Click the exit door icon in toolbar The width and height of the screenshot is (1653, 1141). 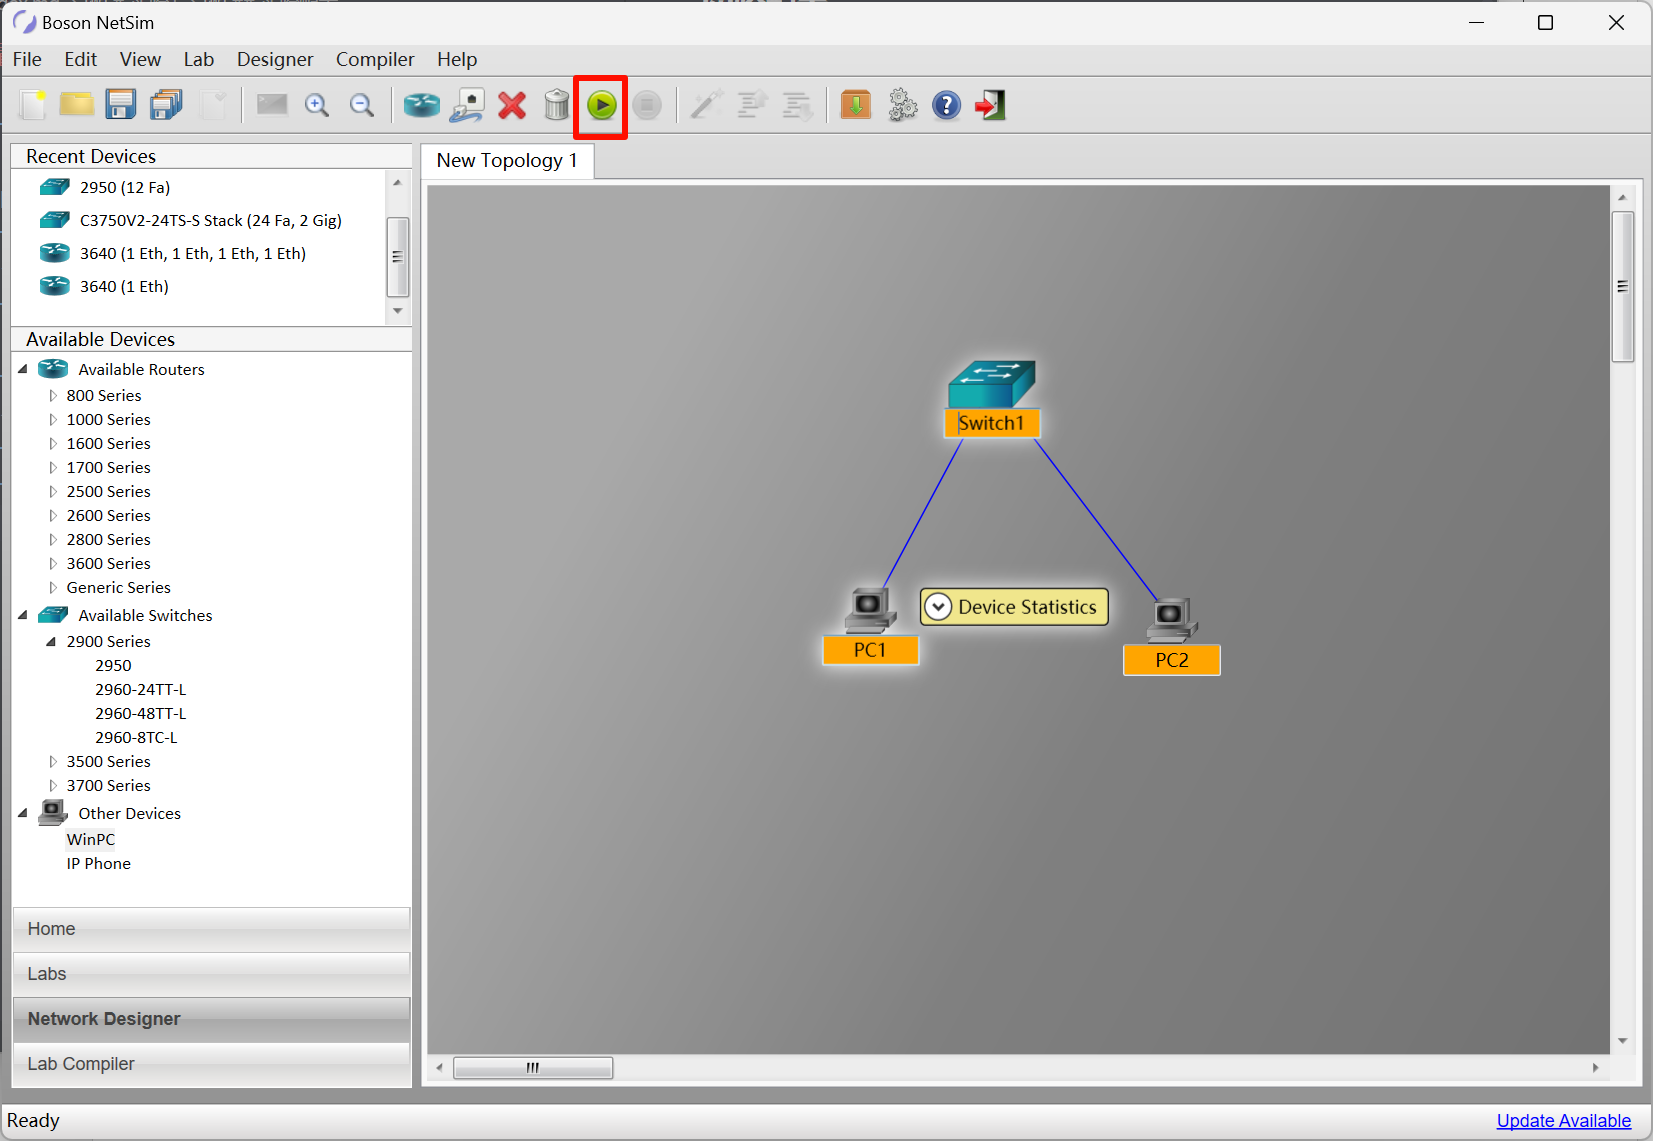990,104
